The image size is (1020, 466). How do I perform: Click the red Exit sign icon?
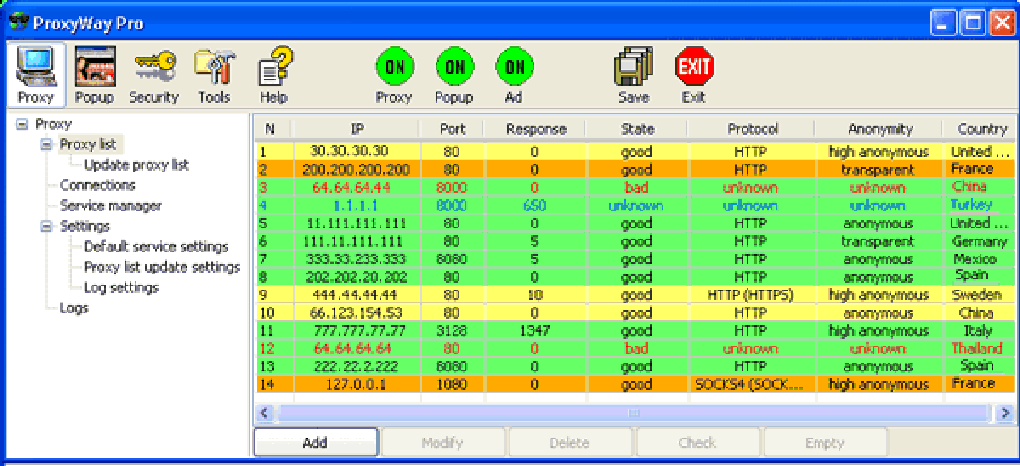click(694, 75)
